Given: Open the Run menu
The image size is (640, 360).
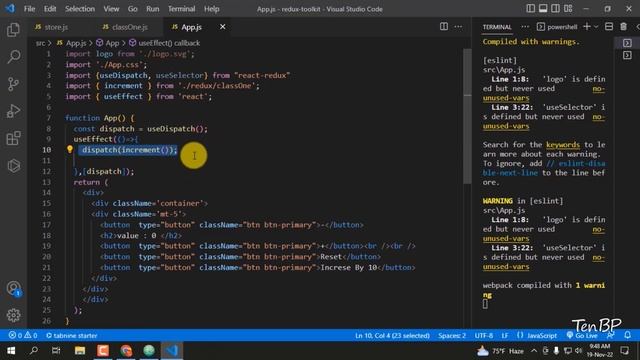Looking at the screenshot, I should pos(153,9).
